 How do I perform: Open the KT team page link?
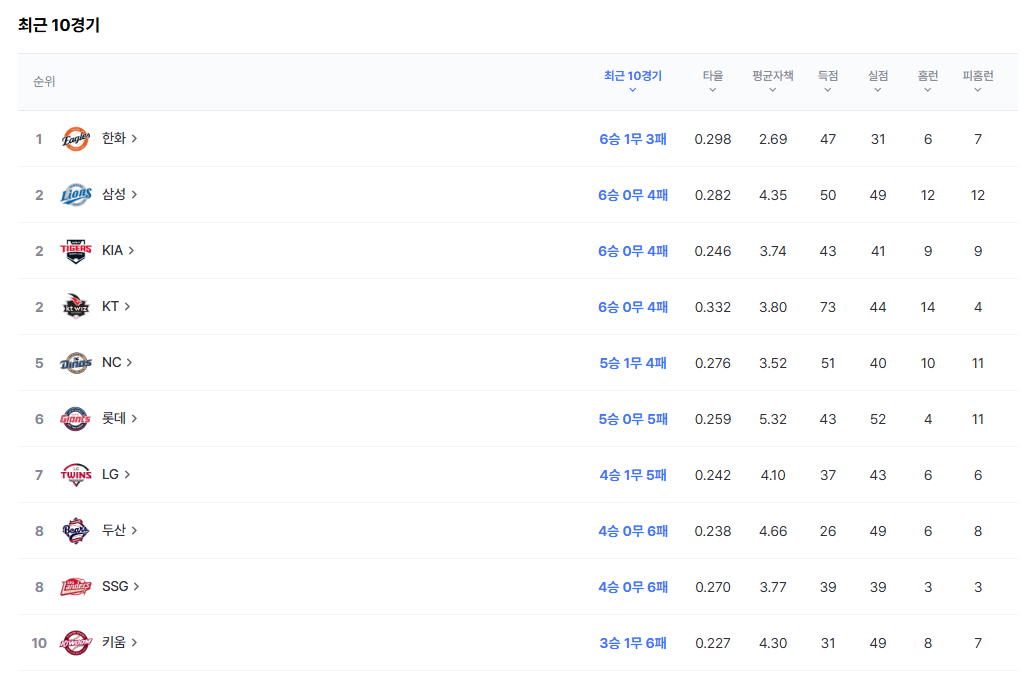[x=116, y=306]
